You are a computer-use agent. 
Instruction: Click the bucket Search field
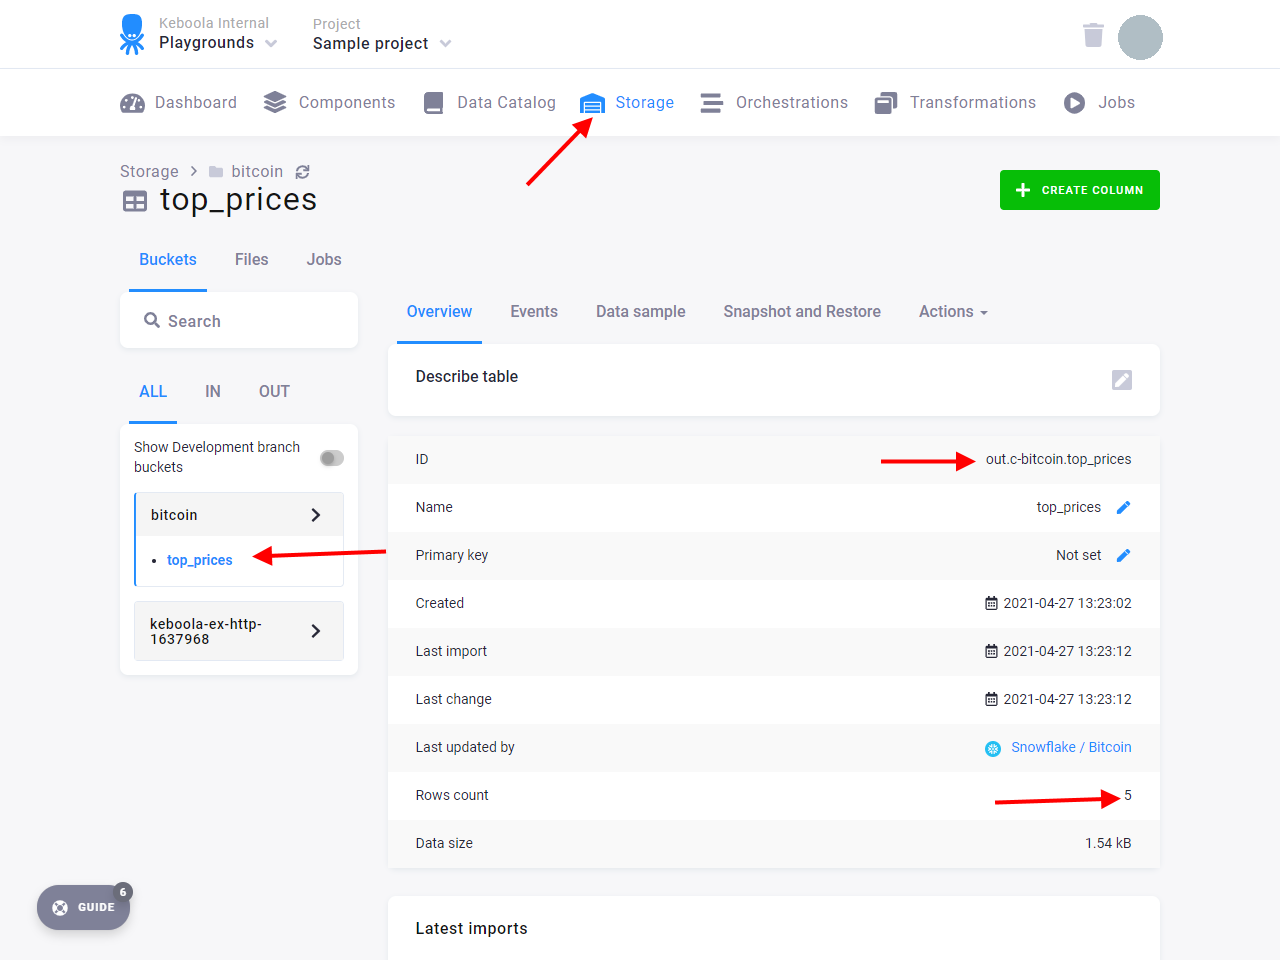[239, 321]
